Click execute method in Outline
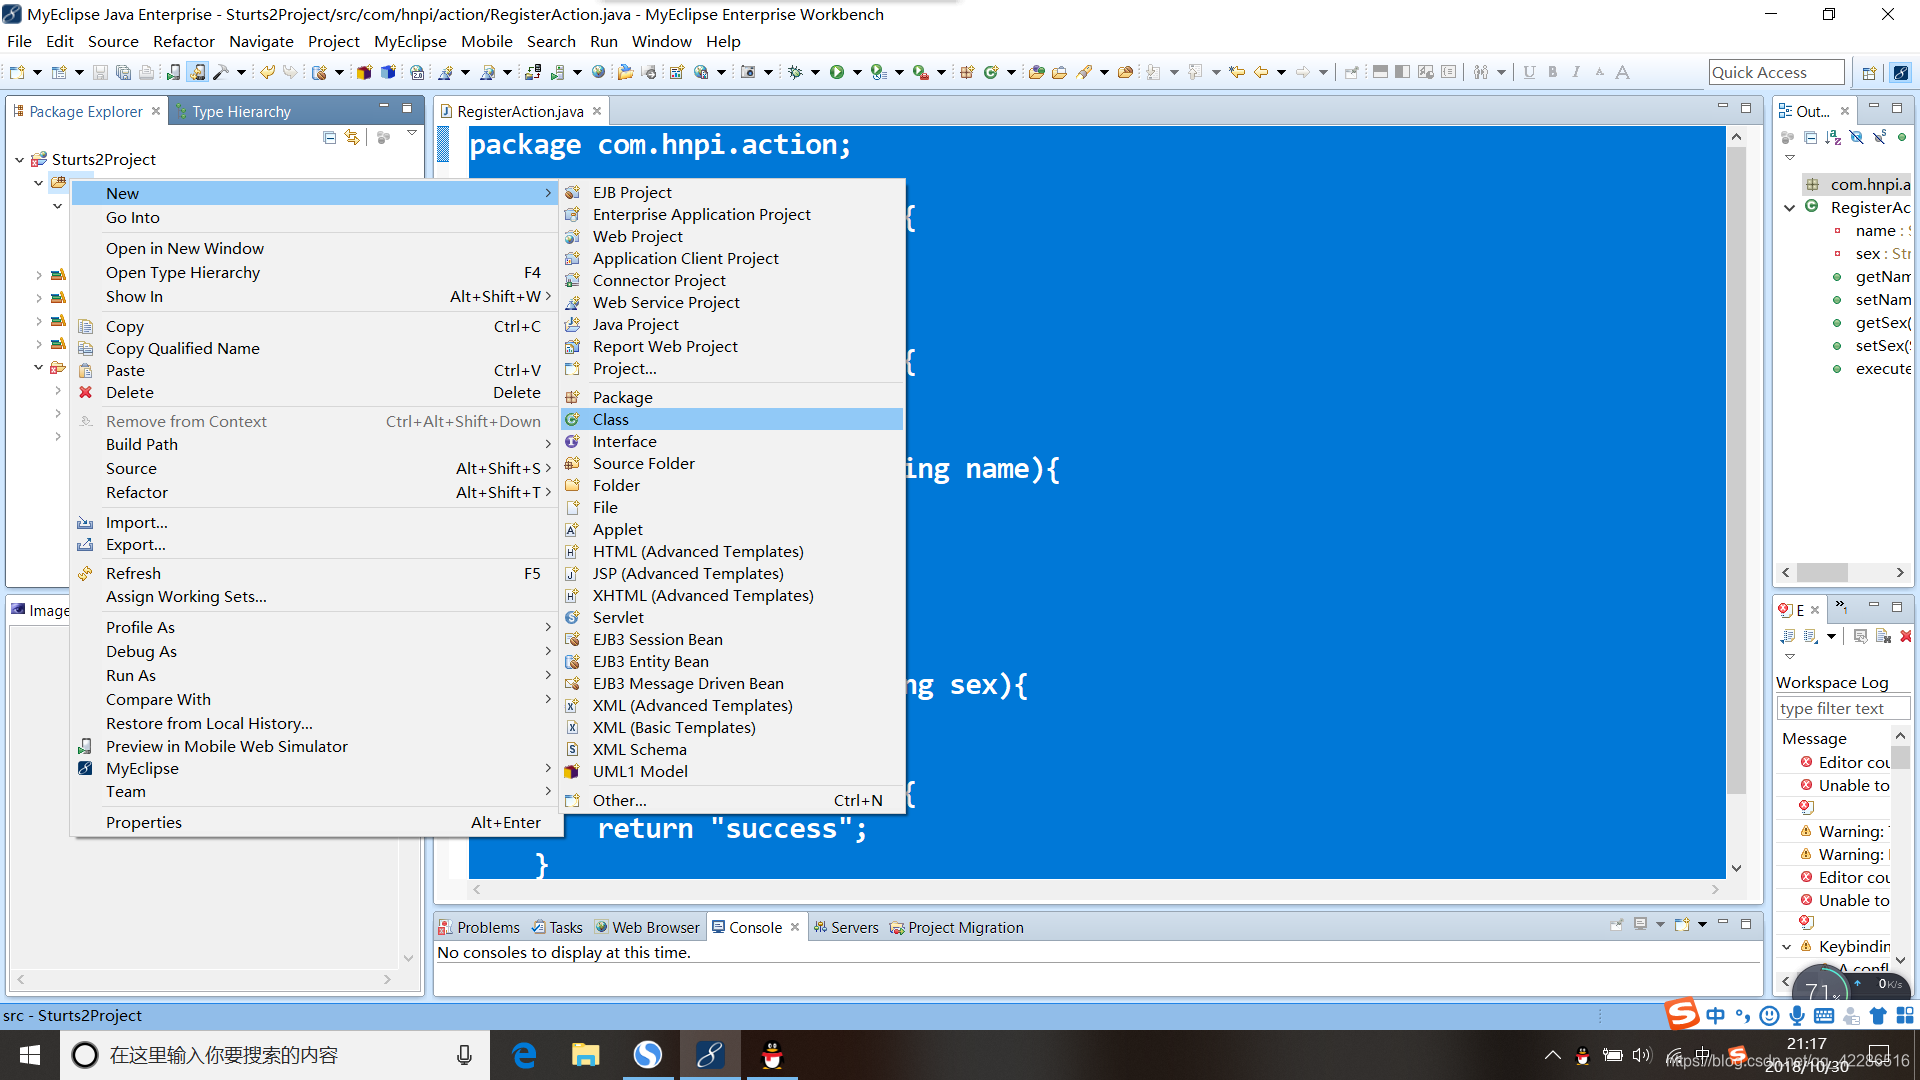Image resolution: width=1920 pixels, height=1080 pixels. click(x=1883, y=368)
